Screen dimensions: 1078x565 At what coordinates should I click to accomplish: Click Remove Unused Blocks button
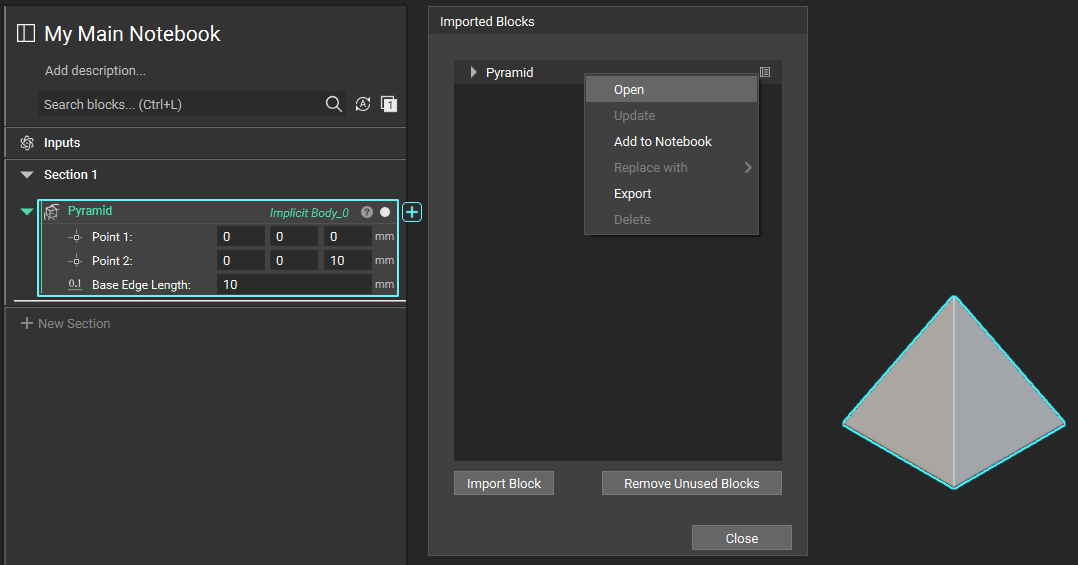pos(692,483)
